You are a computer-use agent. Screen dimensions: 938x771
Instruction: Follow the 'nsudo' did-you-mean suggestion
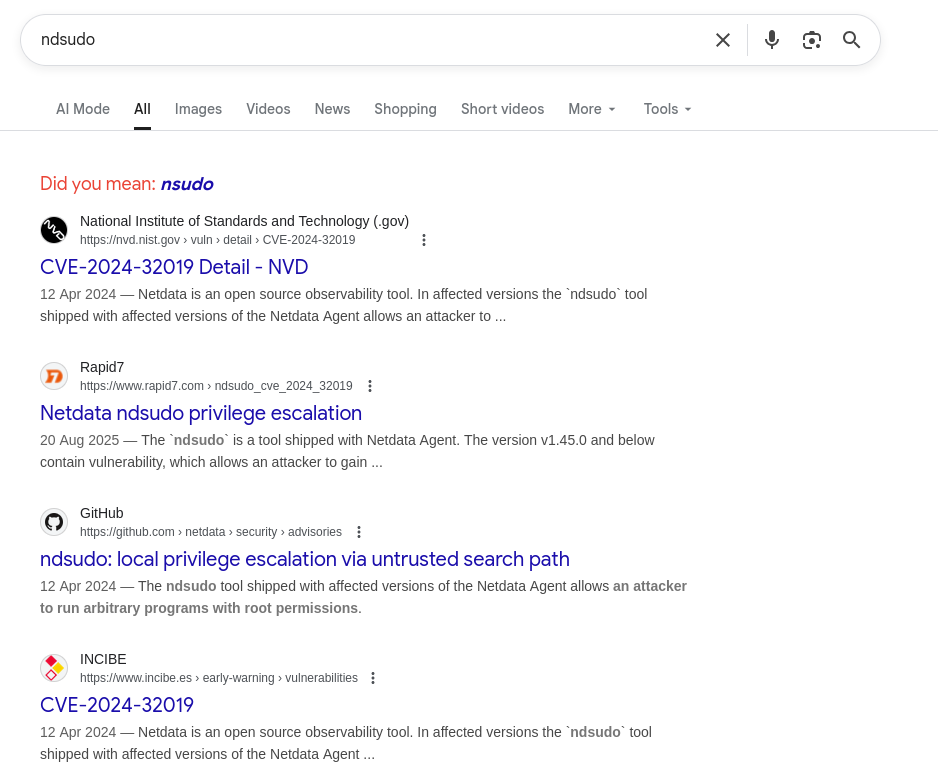point(187,184)
